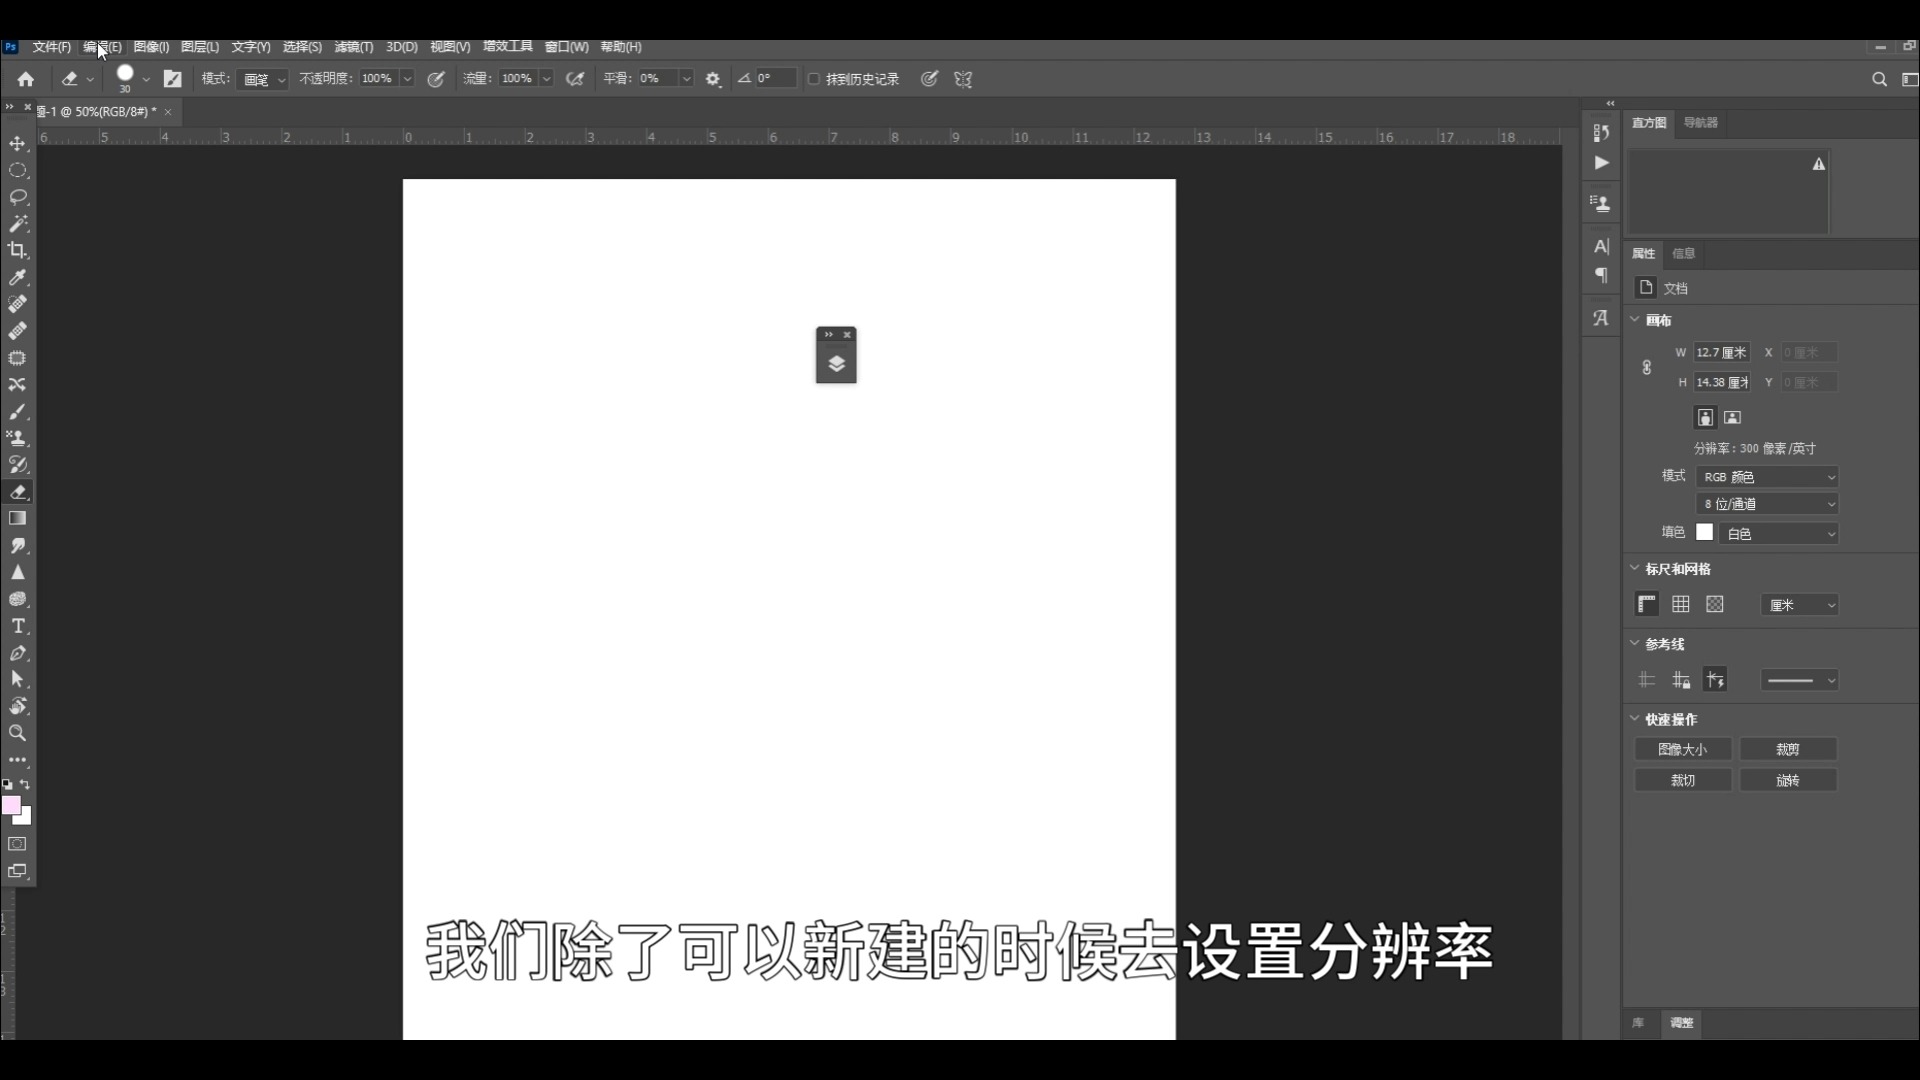Select the Crop tool
This screenshot has height=1080, width=1920.
(18, 251)
